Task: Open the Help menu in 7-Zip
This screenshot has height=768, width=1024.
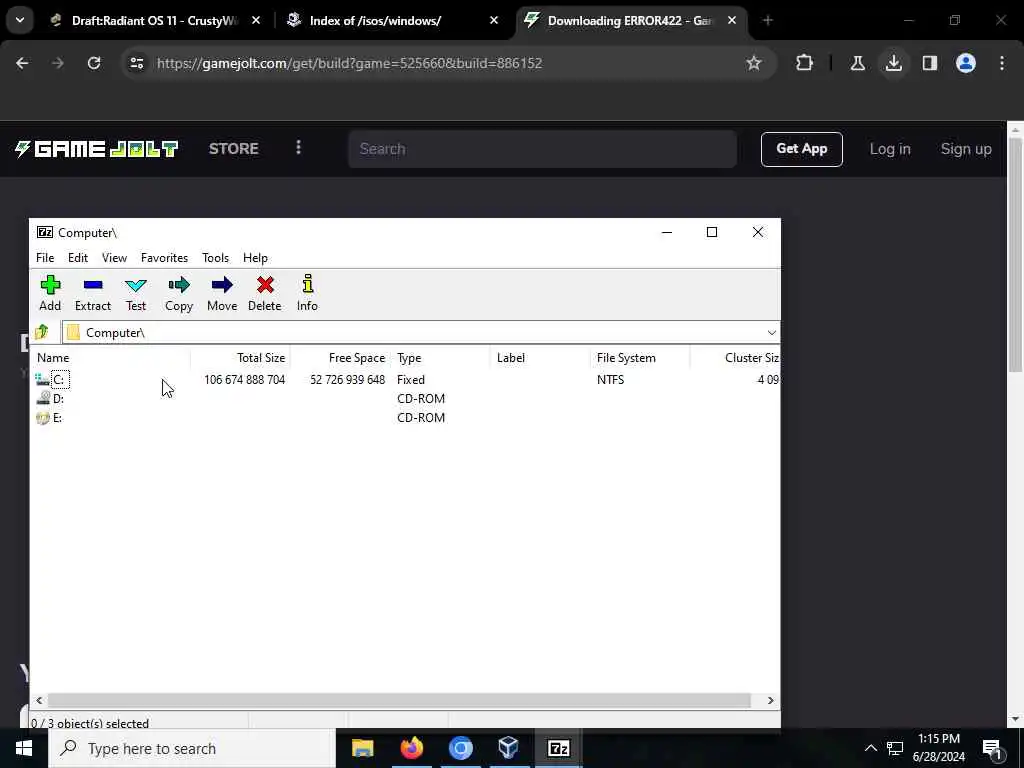Action: point(255,258)
